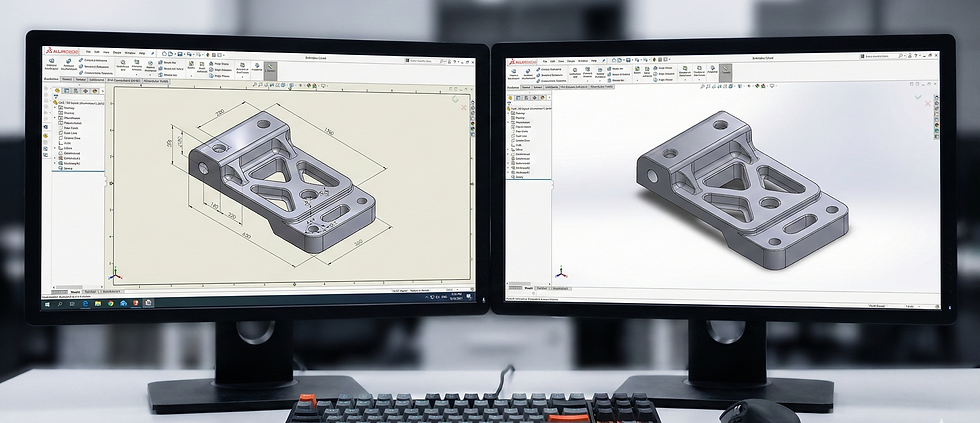Toggle the highlighted Instant3D button on left monitor
This screenshot has width=980, height=423.
point(270,71)
